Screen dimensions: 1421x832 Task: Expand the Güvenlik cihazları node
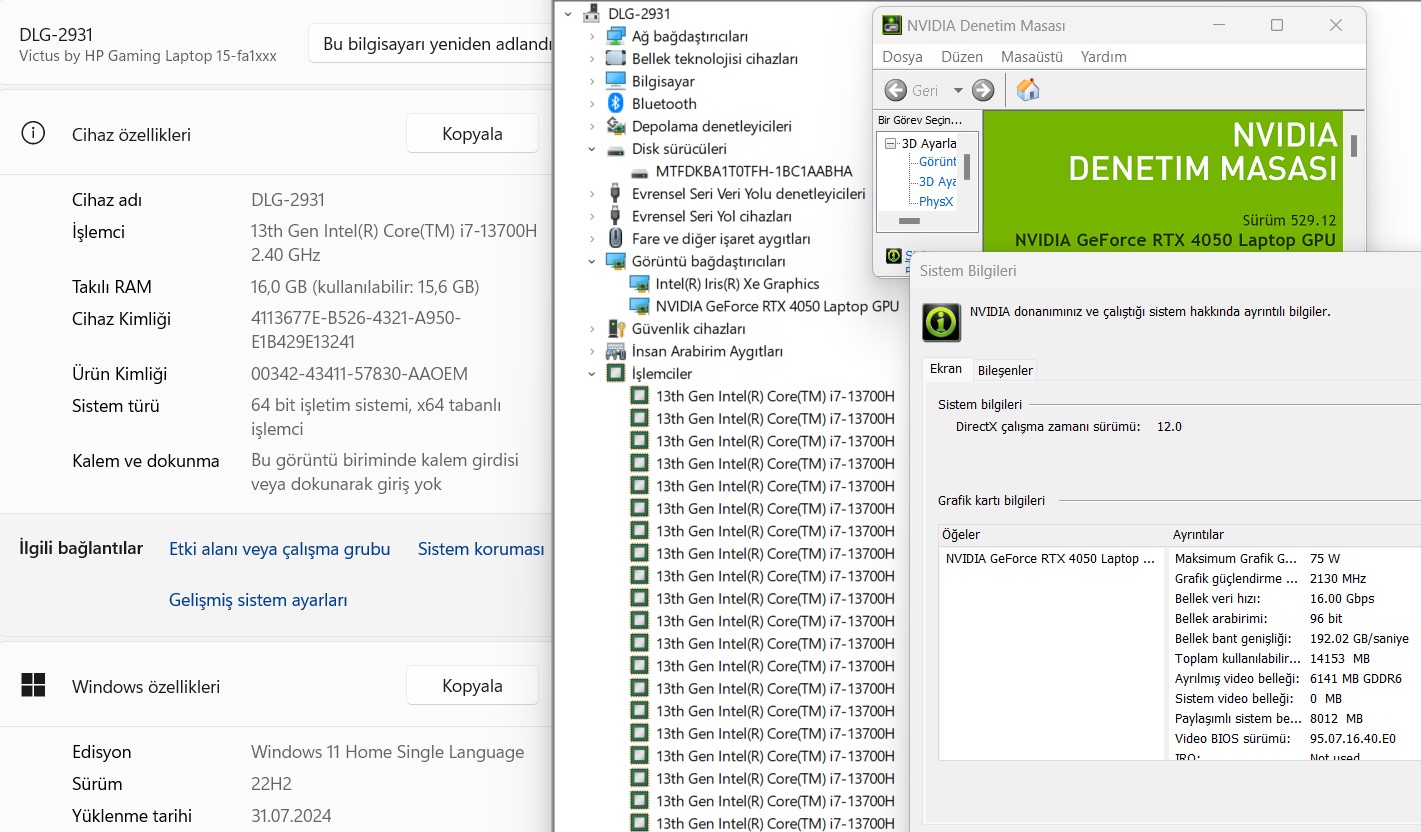tap(592, 329)
